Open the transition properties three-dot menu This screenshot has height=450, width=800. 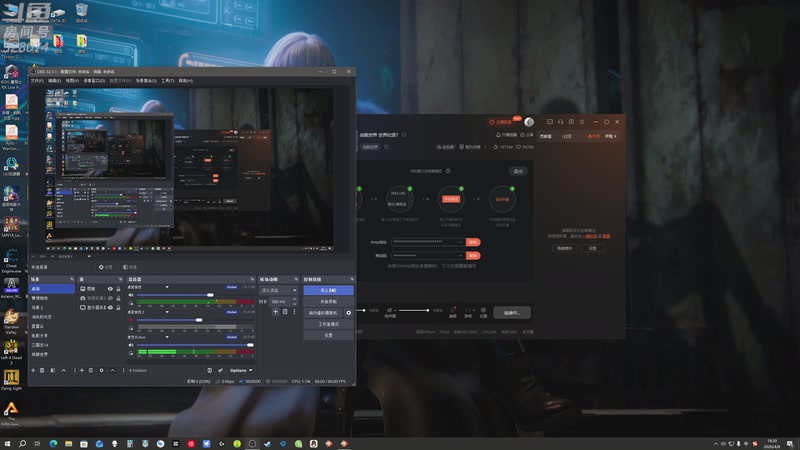pyautogui.click(x=294, y=312)
